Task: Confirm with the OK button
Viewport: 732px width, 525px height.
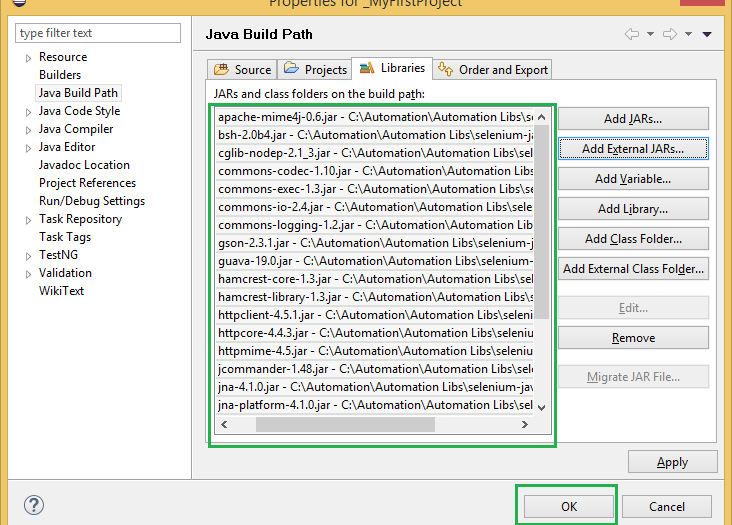Action: pyautogui.click(x=568, y=506)
